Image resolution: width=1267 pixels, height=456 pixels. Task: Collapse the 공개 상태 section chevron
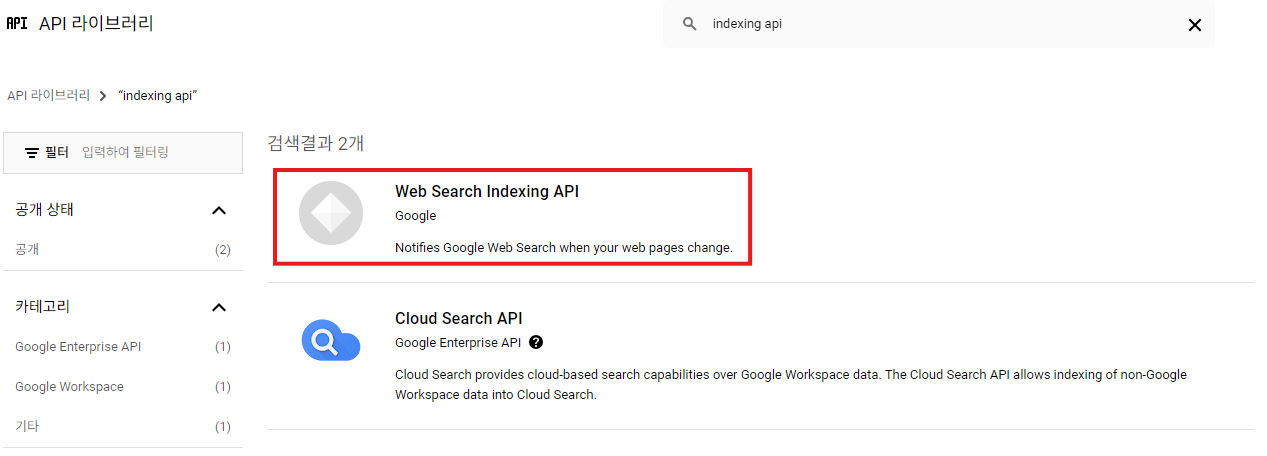[x=219, y=211]
